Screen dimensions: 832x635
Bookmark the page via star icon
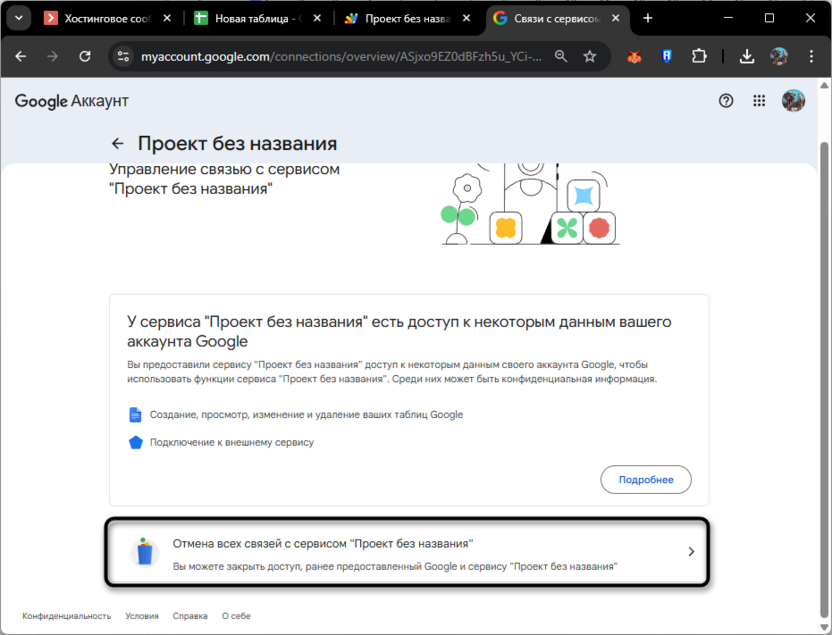point(590,57)
